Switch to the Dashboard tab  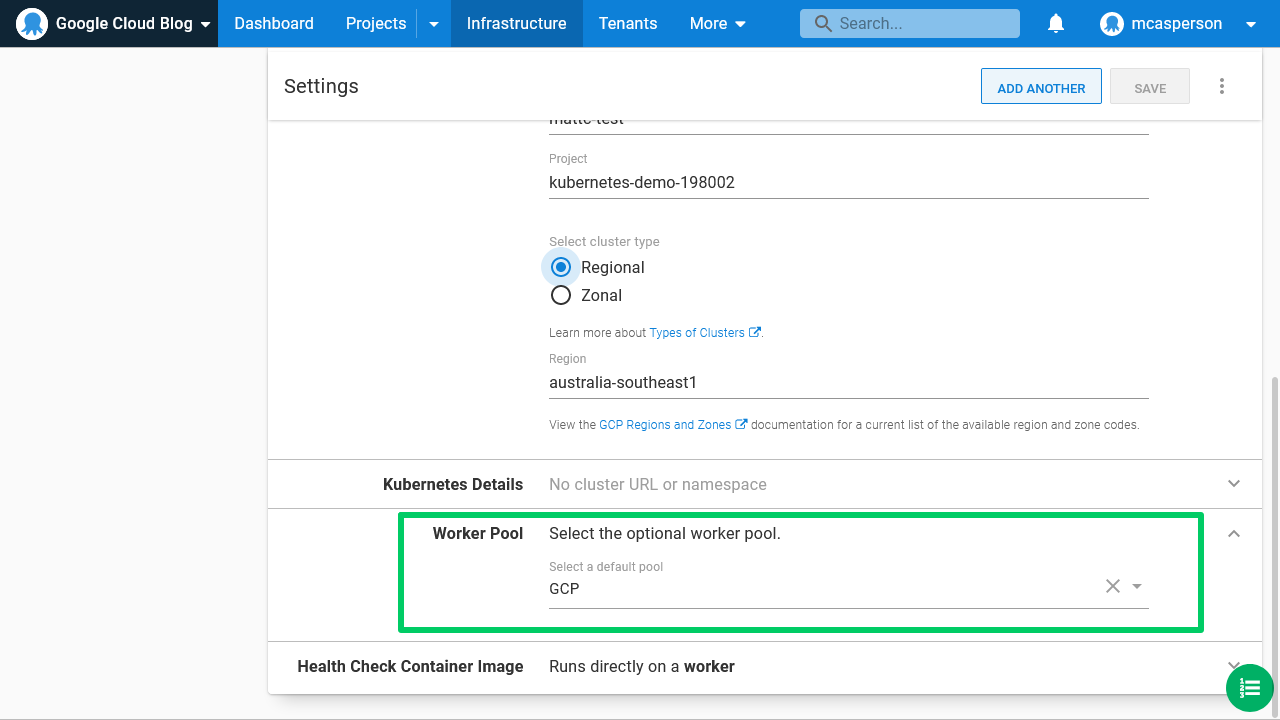[273, 23]
